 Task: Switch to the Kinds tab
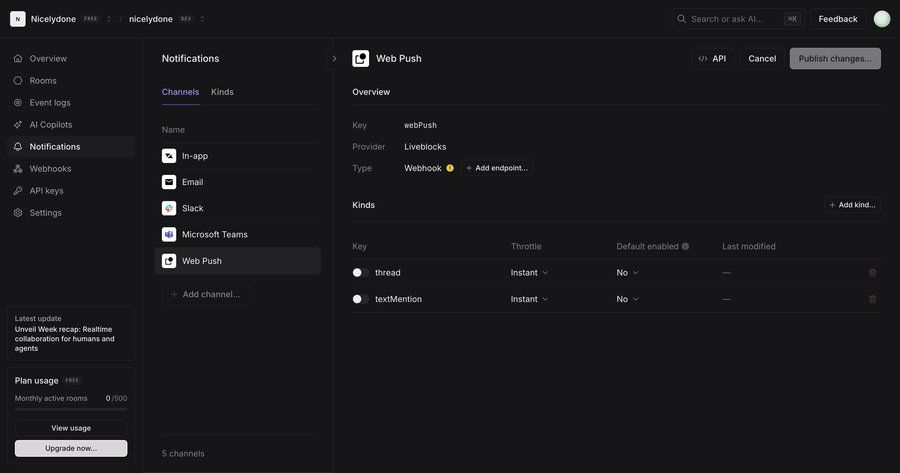point(222,92)
